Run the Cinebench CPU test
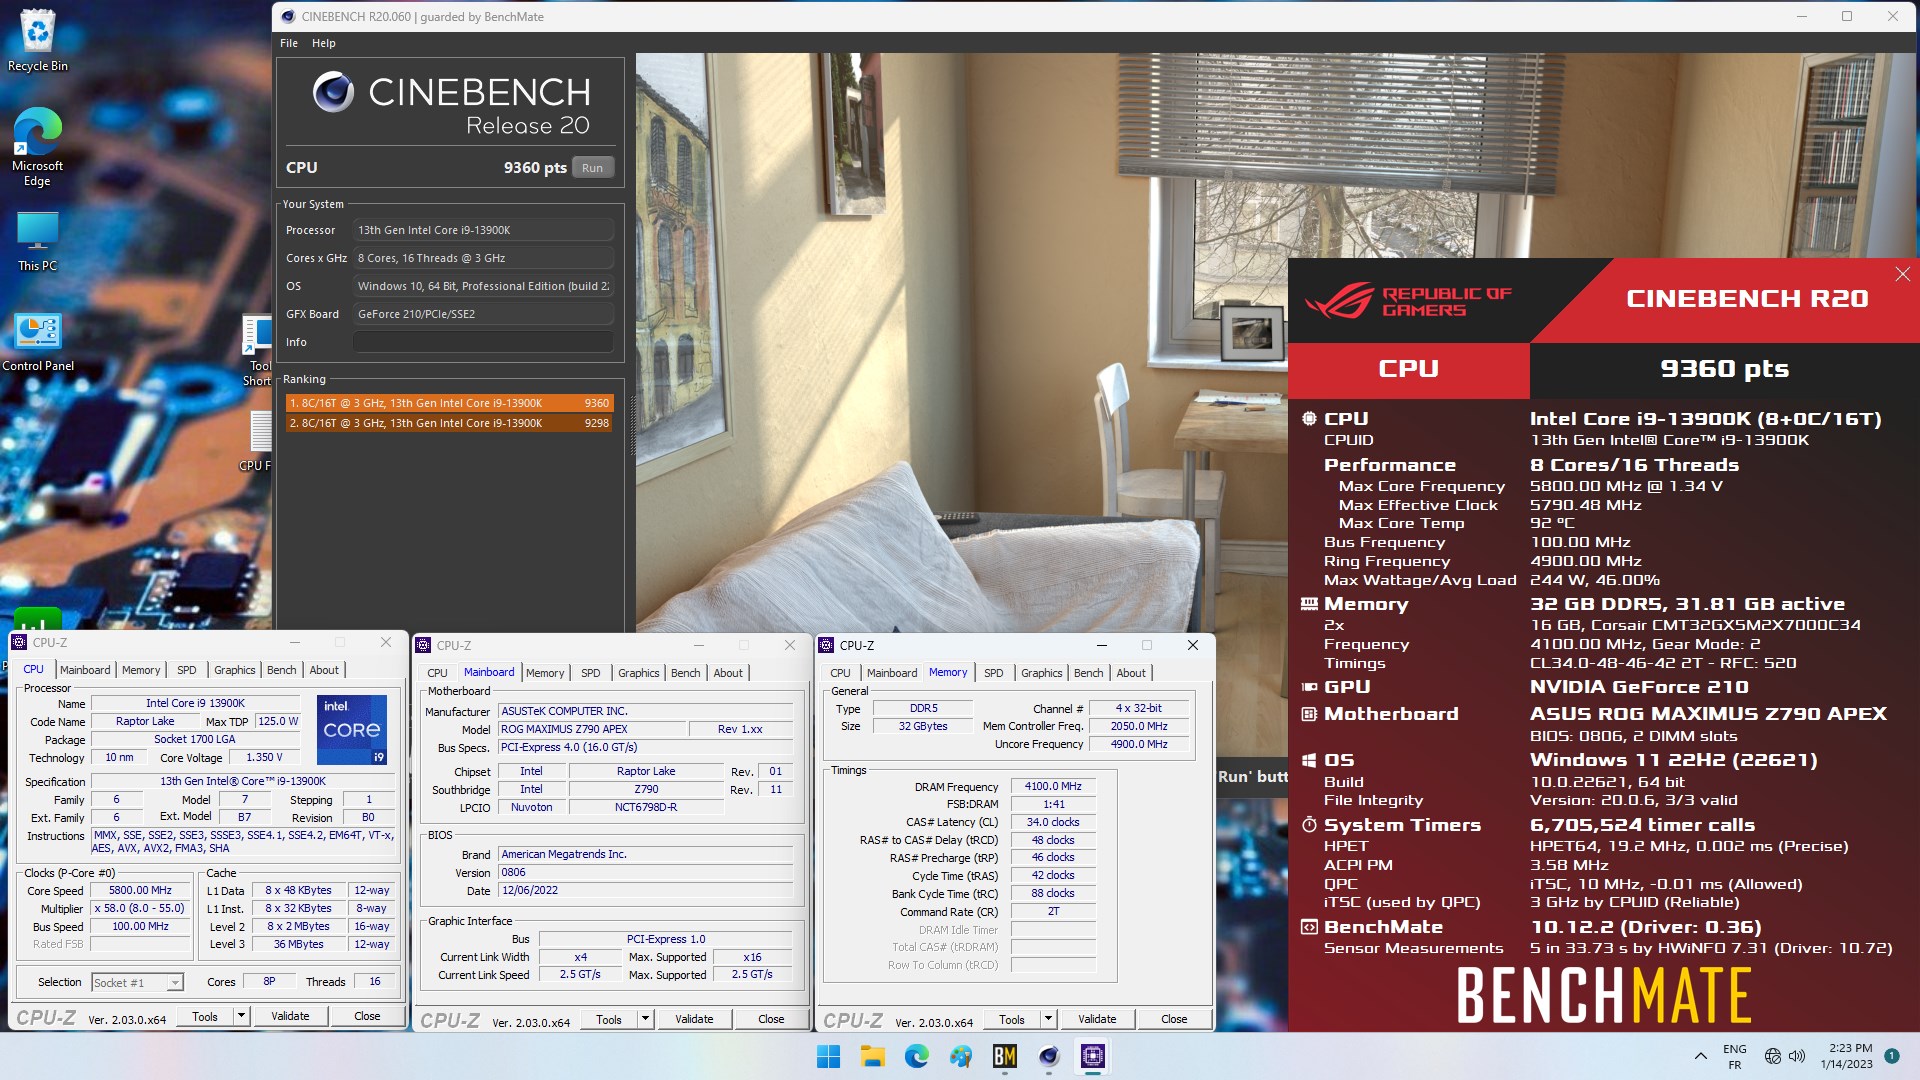This screenshot has height=1080, width=1920. click(x=593, y=168)
